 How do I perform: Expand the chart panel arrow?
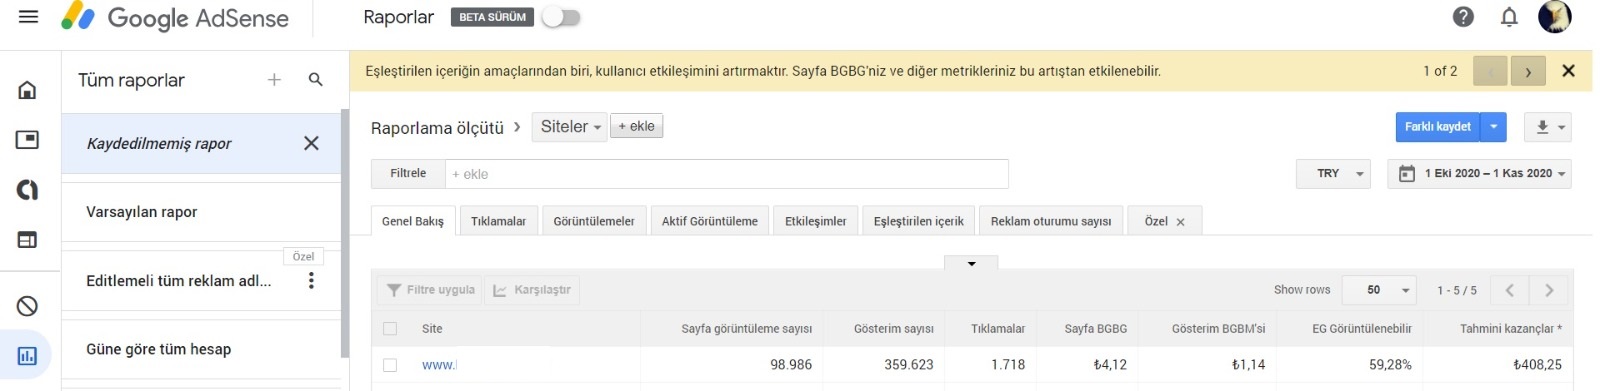pyautogui.click(x=971, y=263)
